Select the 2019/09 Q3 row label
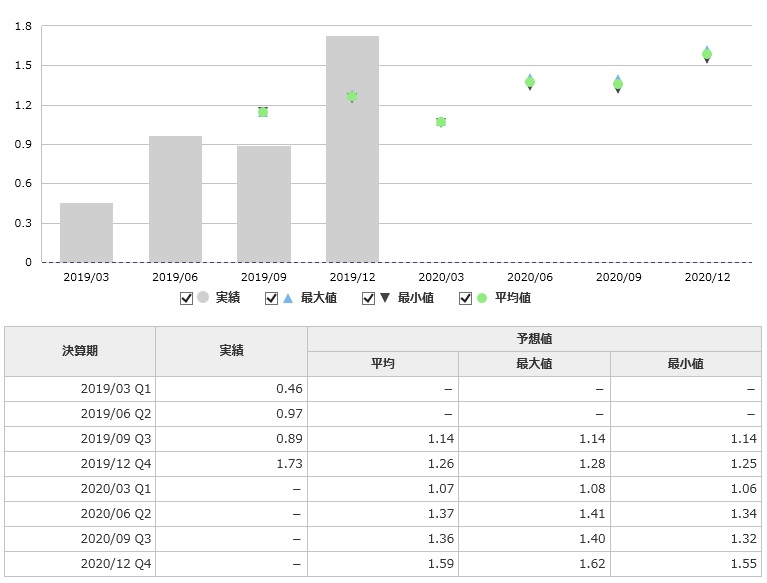 click(116, 439)
